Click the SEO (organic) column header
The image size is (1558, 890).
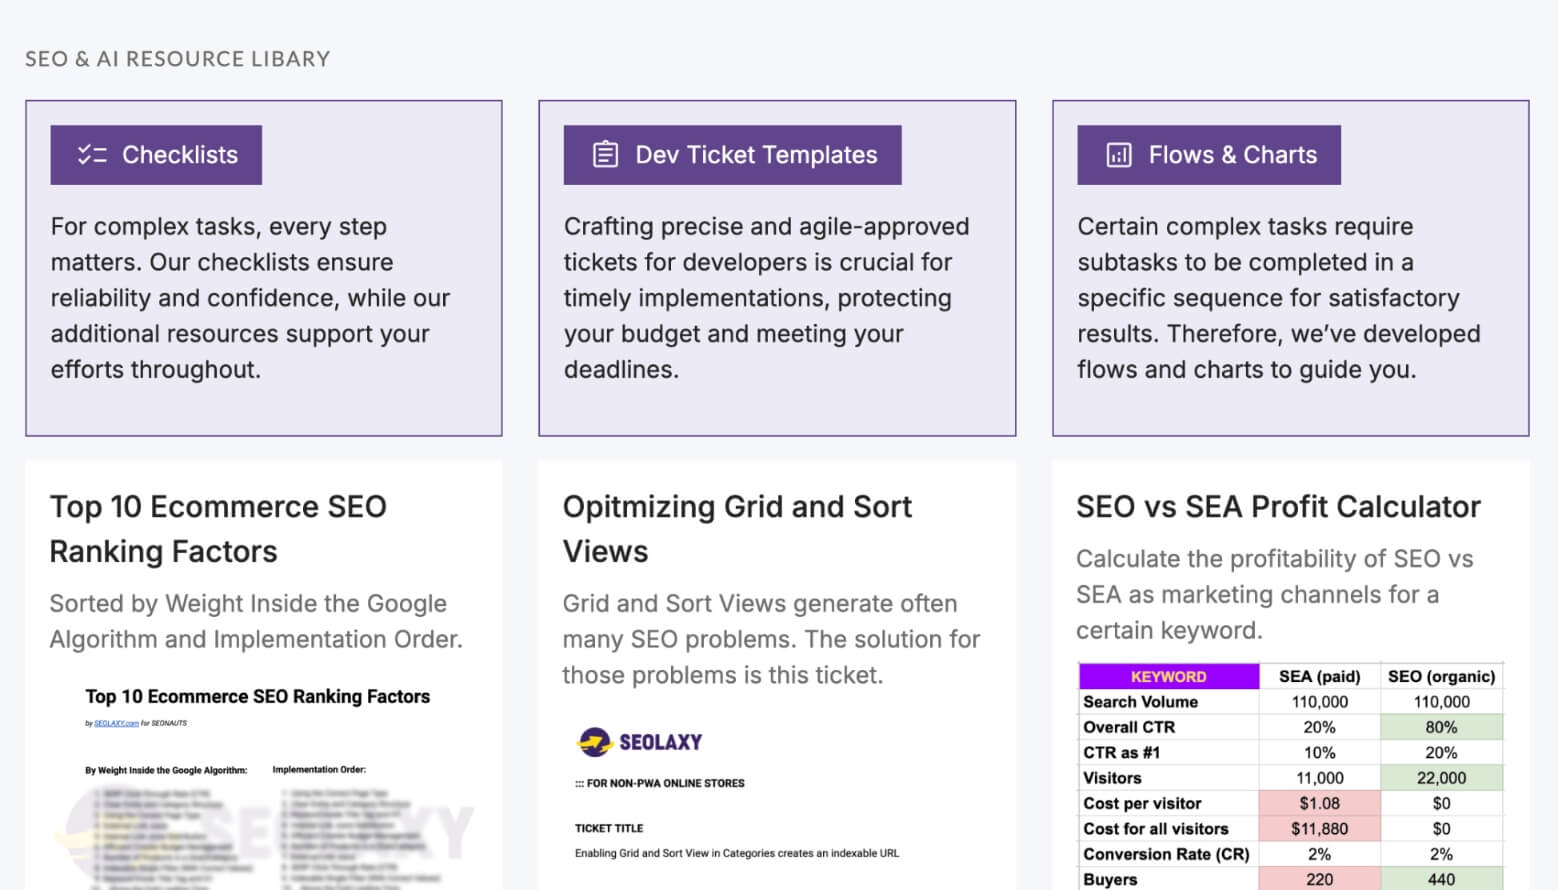[1441, 677]
